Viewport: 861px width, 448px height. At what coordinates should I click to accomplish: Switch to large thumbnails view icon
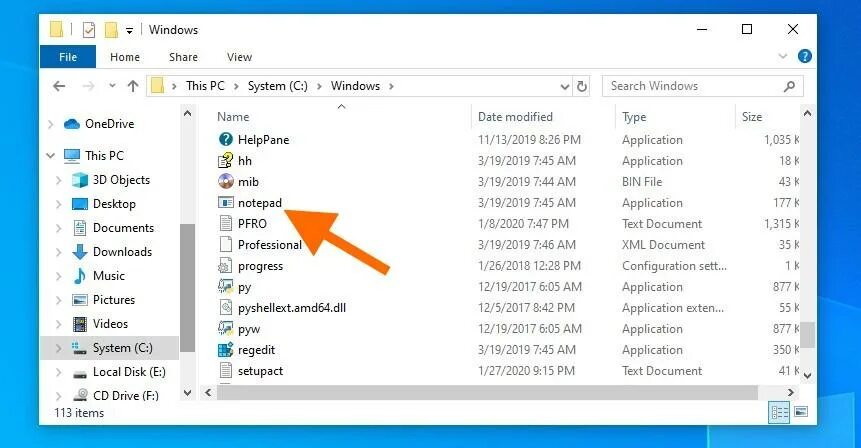[x=801, y=412]
